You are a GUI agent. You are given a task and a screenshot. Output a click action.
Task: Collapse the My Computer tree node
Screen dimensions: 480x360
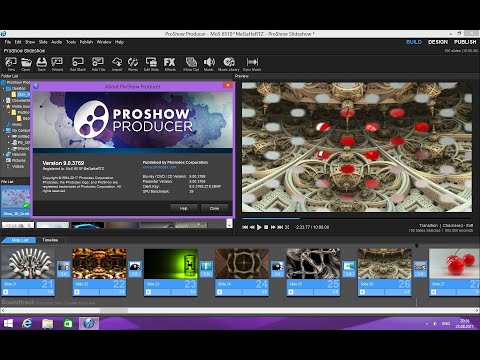4,130
